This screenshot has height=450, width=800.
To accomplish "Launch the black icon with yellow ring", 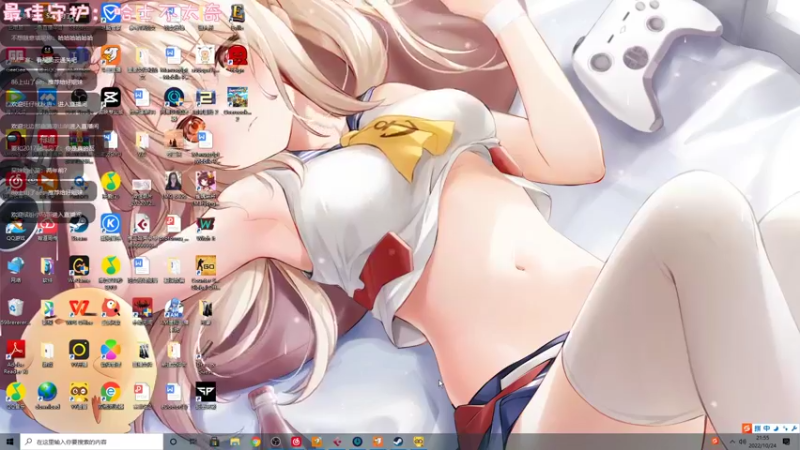I will coord(79,349).
